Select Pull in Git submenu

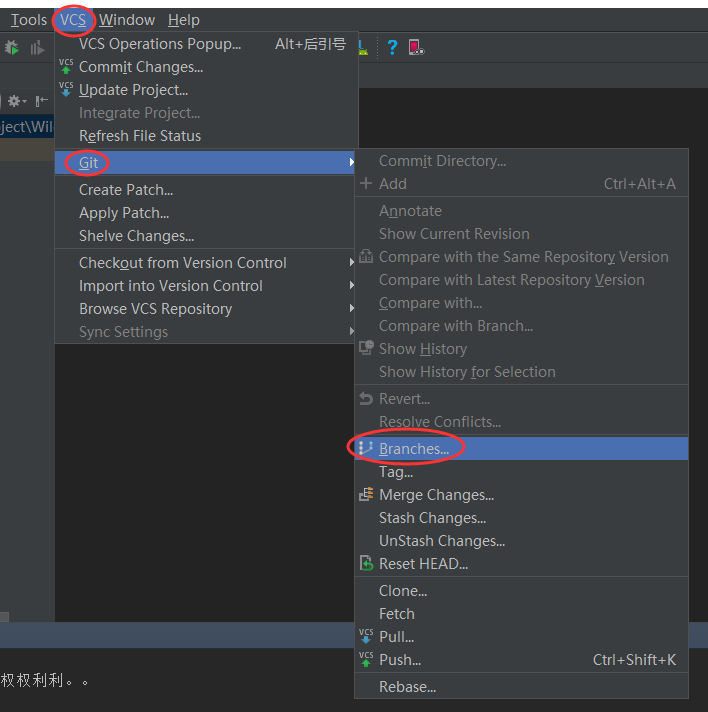521,637
